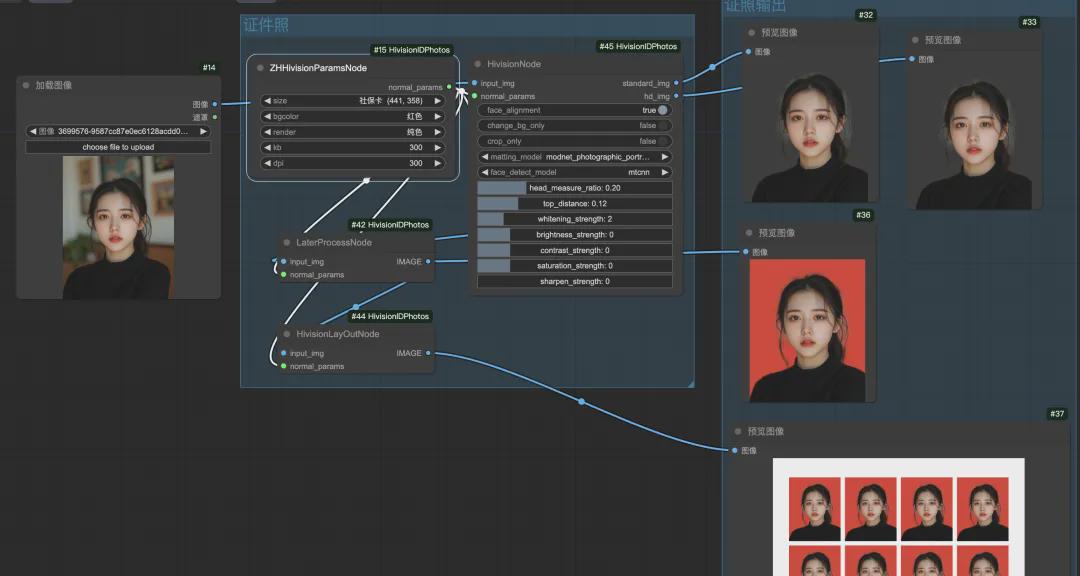
Task: Click the left arrow of the size widget
Action: click(x=267, y=101)
